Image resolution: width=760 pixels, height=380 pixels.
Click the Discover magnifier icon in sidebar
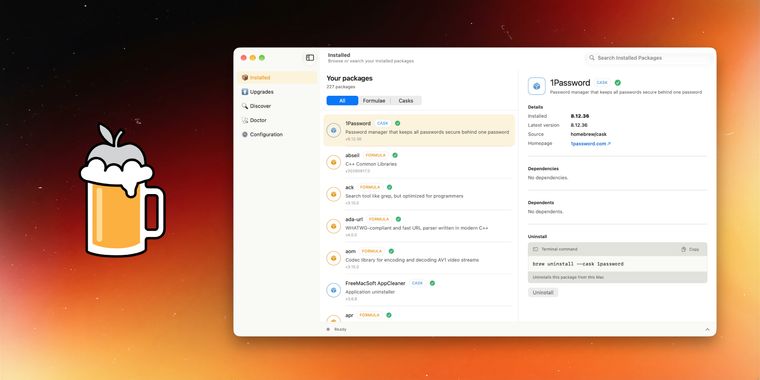tap(245, 106)
